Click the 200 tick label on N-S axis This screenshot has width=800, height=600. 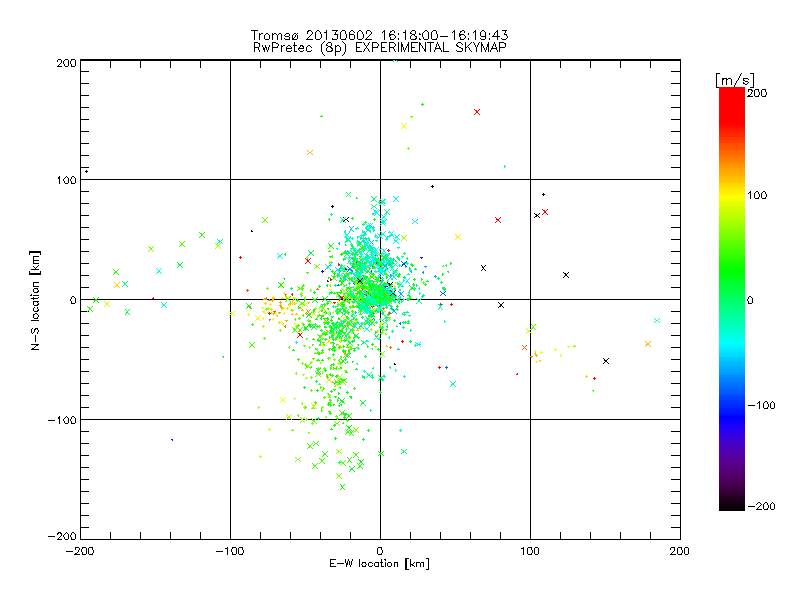pos(66,63)
